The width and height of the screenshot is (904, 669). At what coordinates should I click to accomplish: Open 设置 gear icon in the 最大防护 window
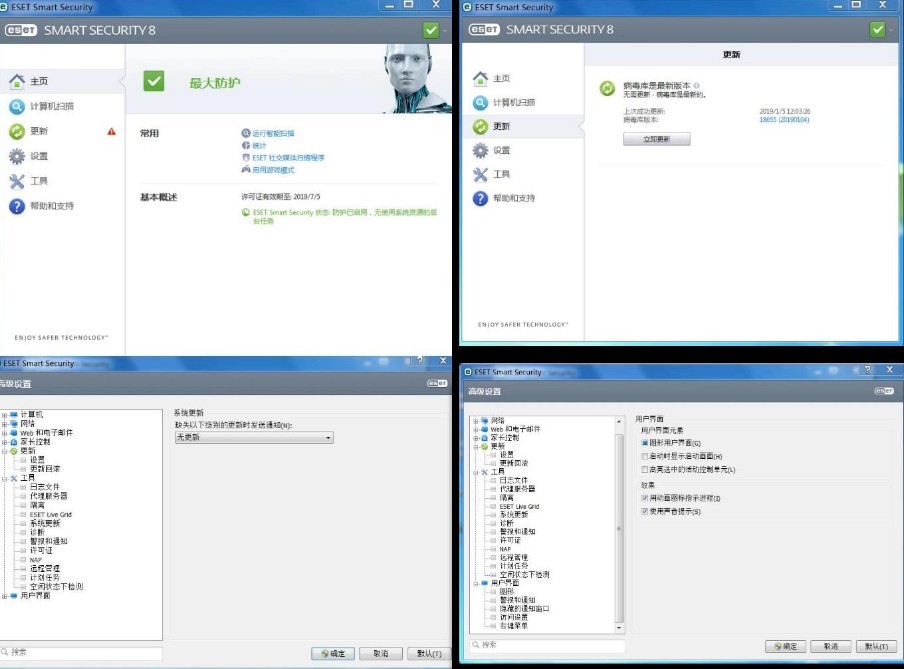tap(17, 156)
